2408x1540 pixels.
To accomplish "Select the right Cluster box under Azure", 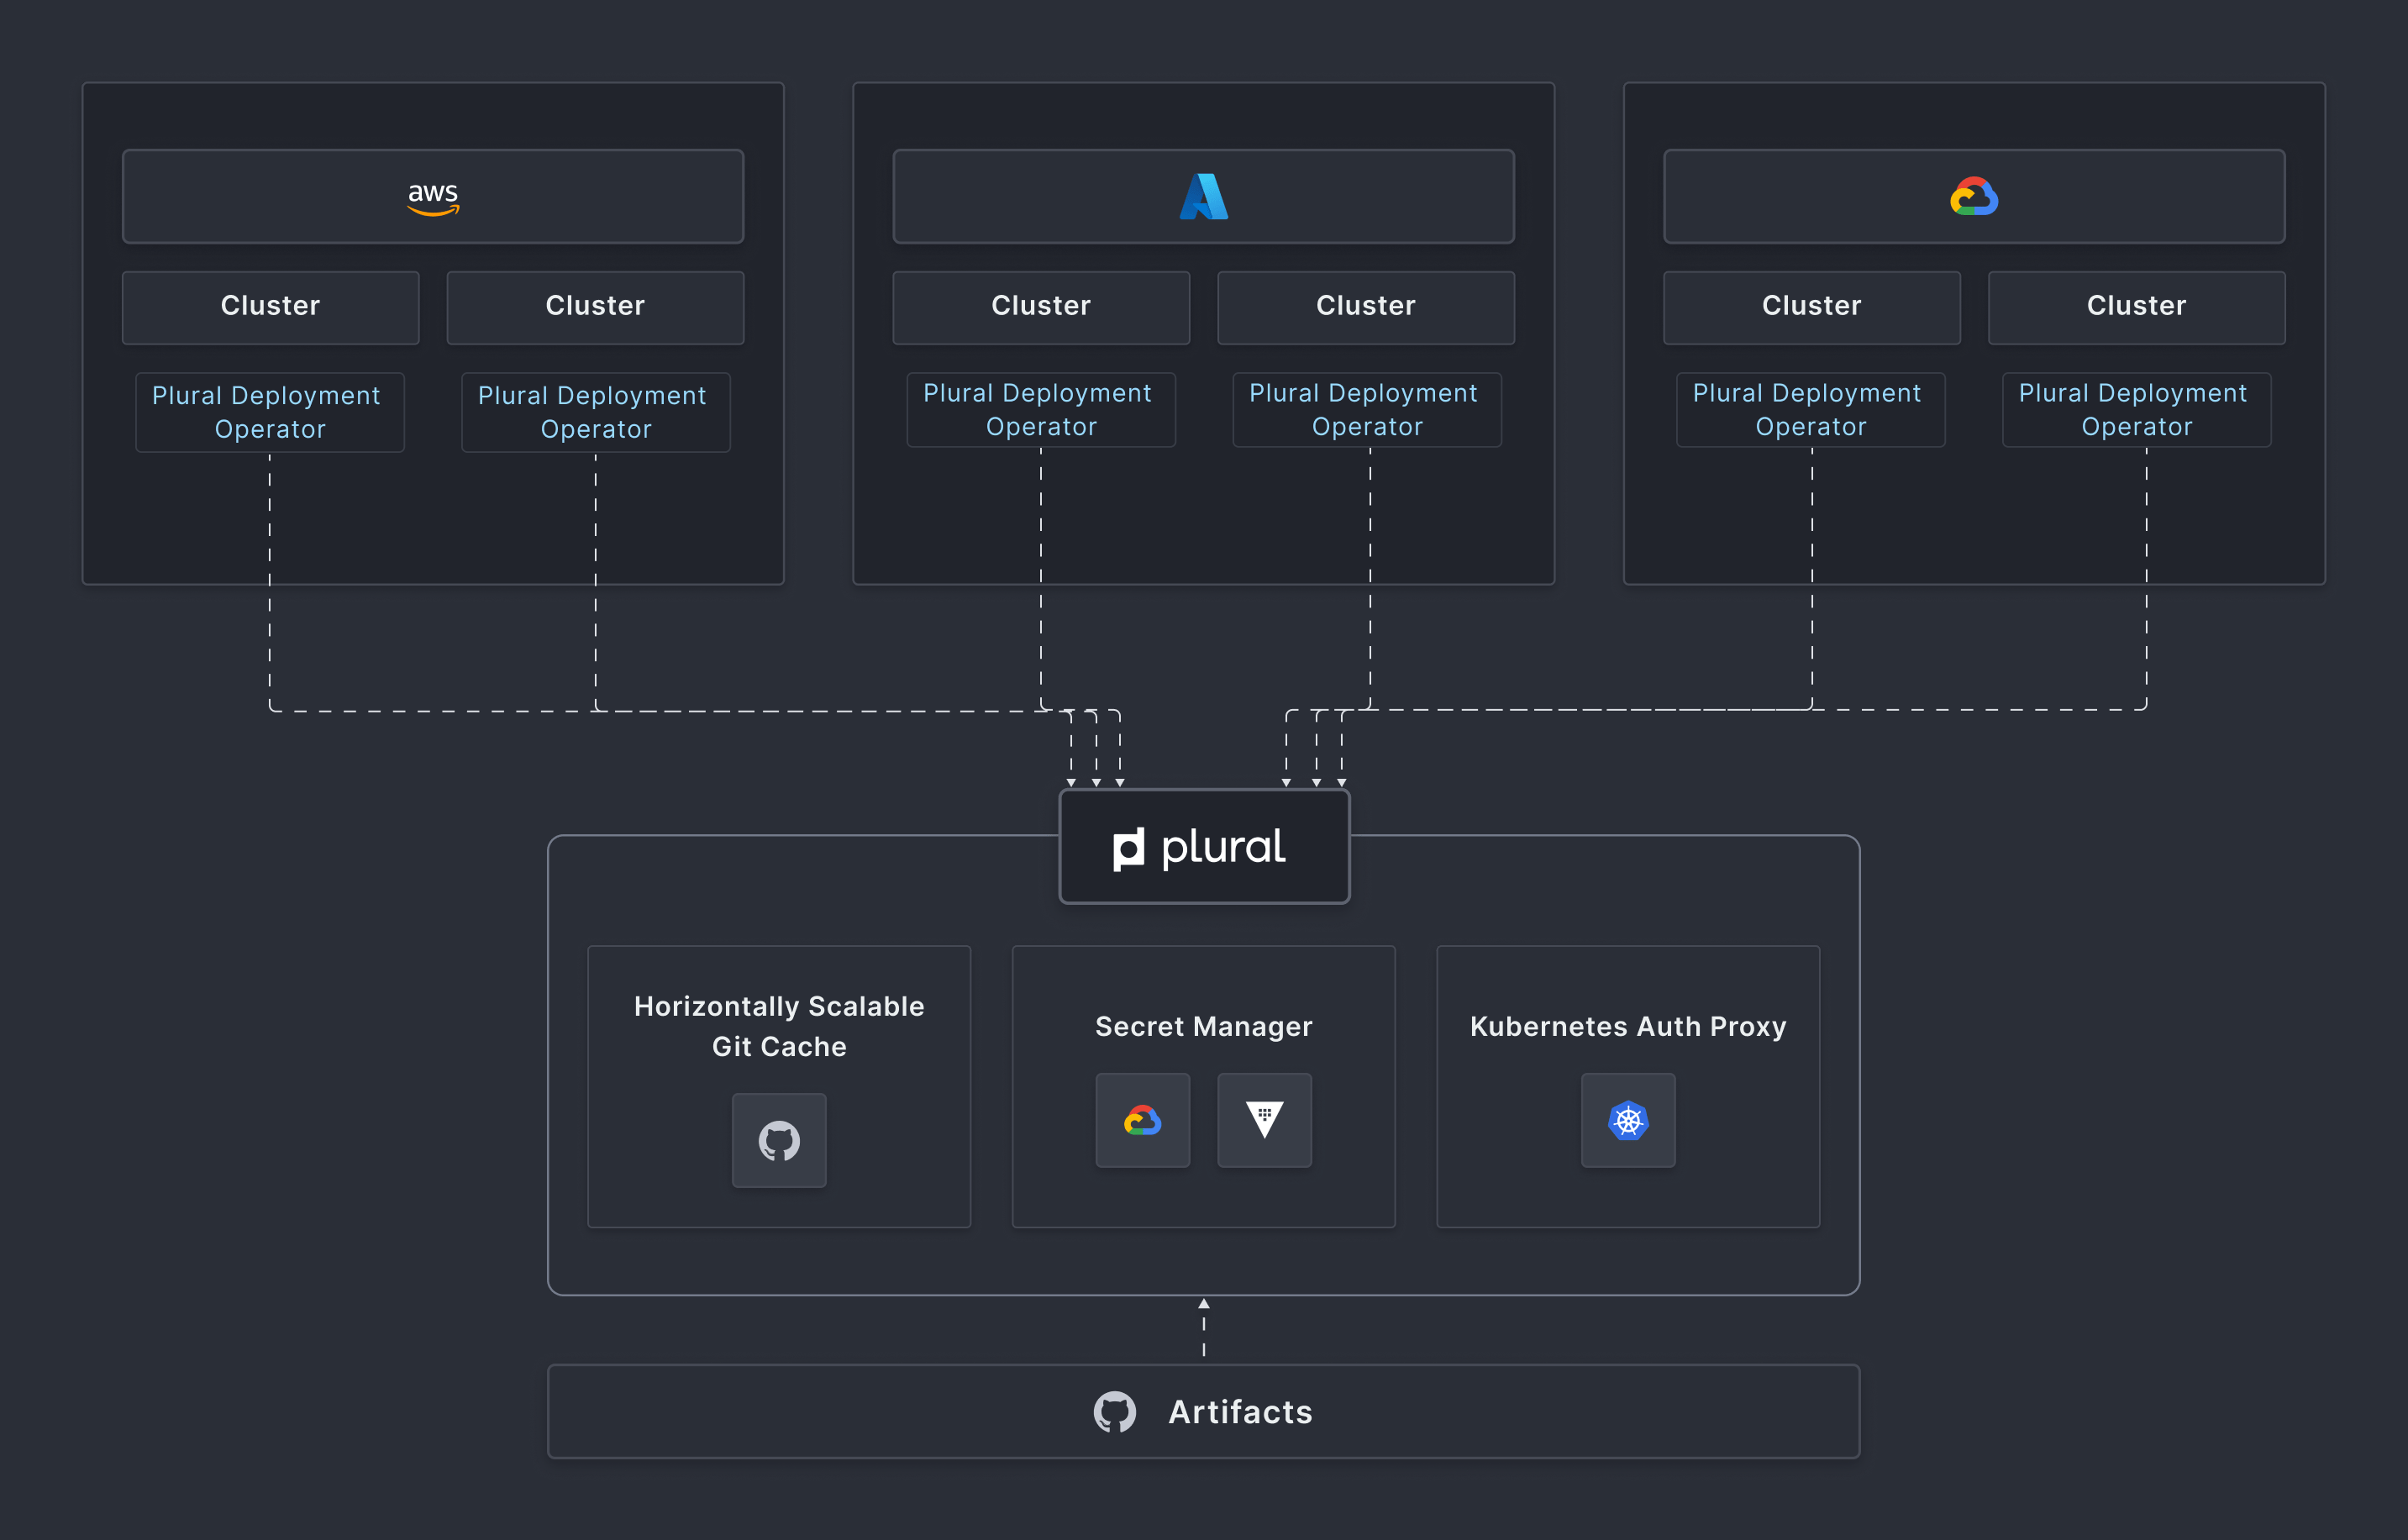I will [x=1365, y=307].
